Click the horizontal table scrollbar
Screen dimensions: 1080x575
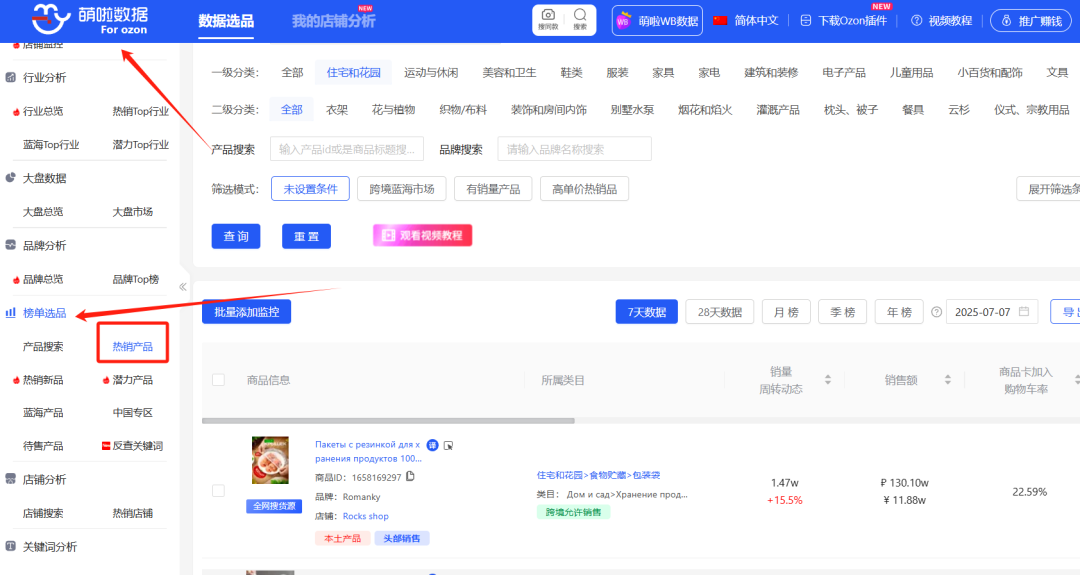pyautogui.click(x=388, y=420)
